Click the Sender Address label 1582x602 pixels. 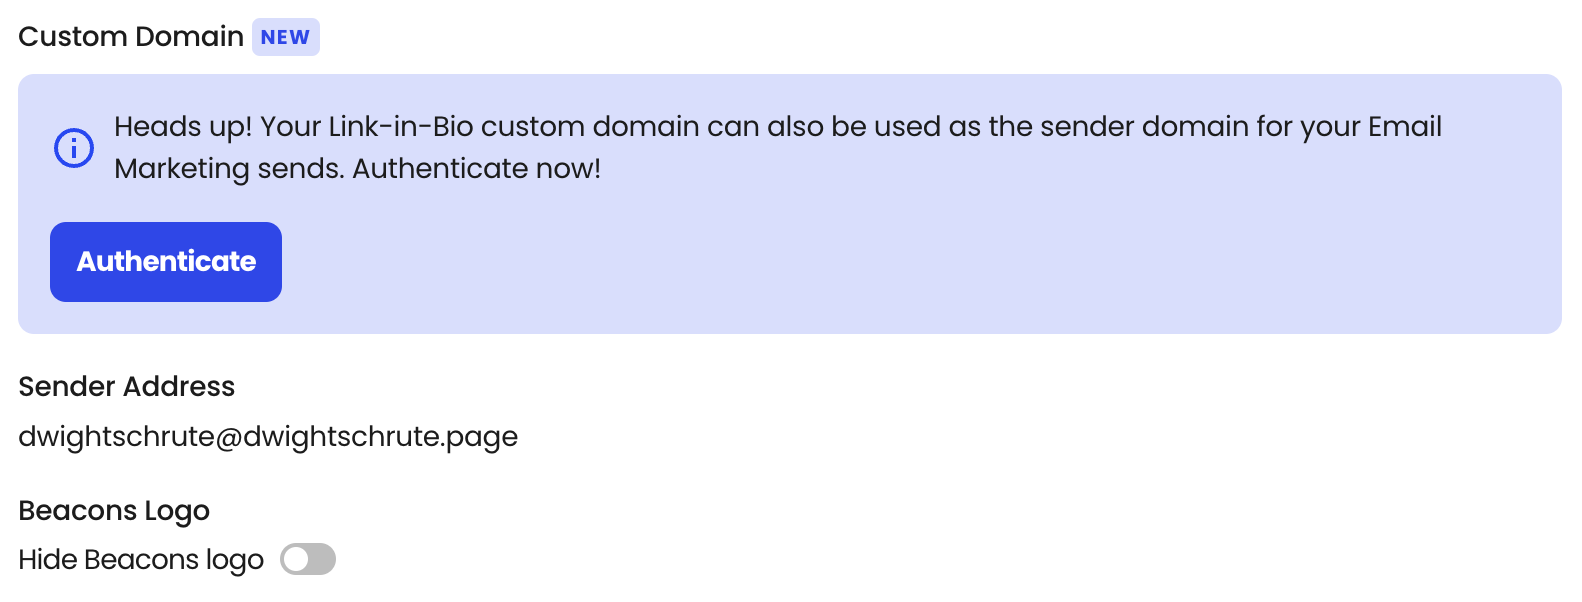pyautogui.click(x=127, y=386)
